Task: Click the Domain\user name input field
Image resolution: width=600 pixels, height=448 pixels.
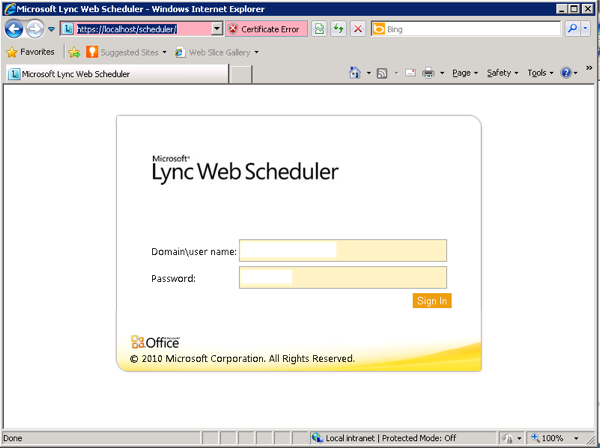Action: pos(343,251)
